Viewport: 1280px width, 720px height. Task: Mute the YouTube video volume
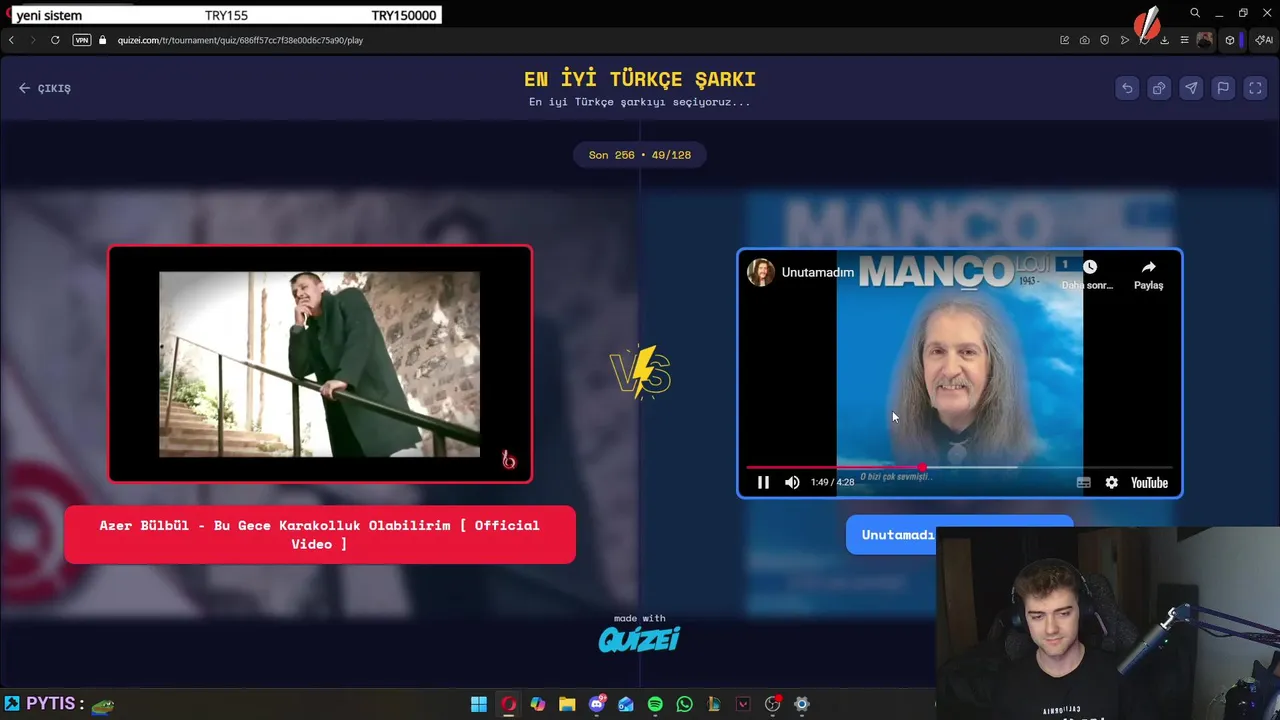click(792, 482)
